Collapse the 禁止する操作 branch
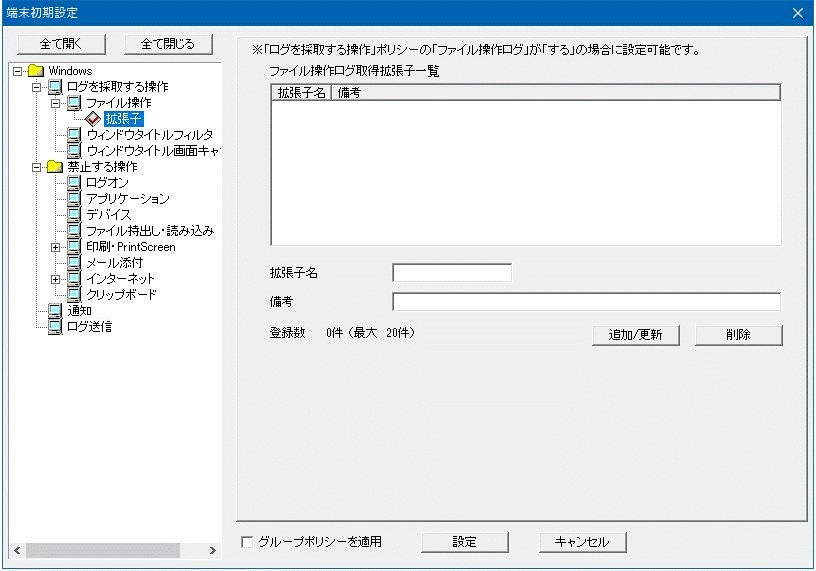 coord(36,168)
